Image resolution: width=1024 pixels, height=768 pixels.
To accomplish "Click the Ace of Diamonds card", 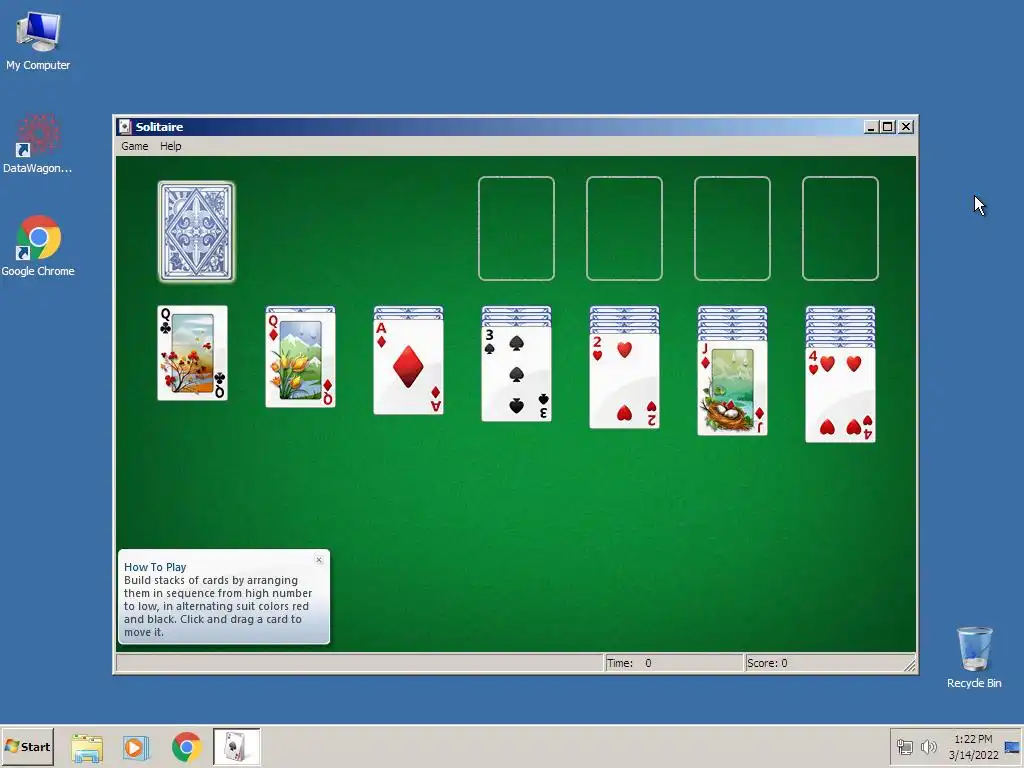I will [408, 367].
